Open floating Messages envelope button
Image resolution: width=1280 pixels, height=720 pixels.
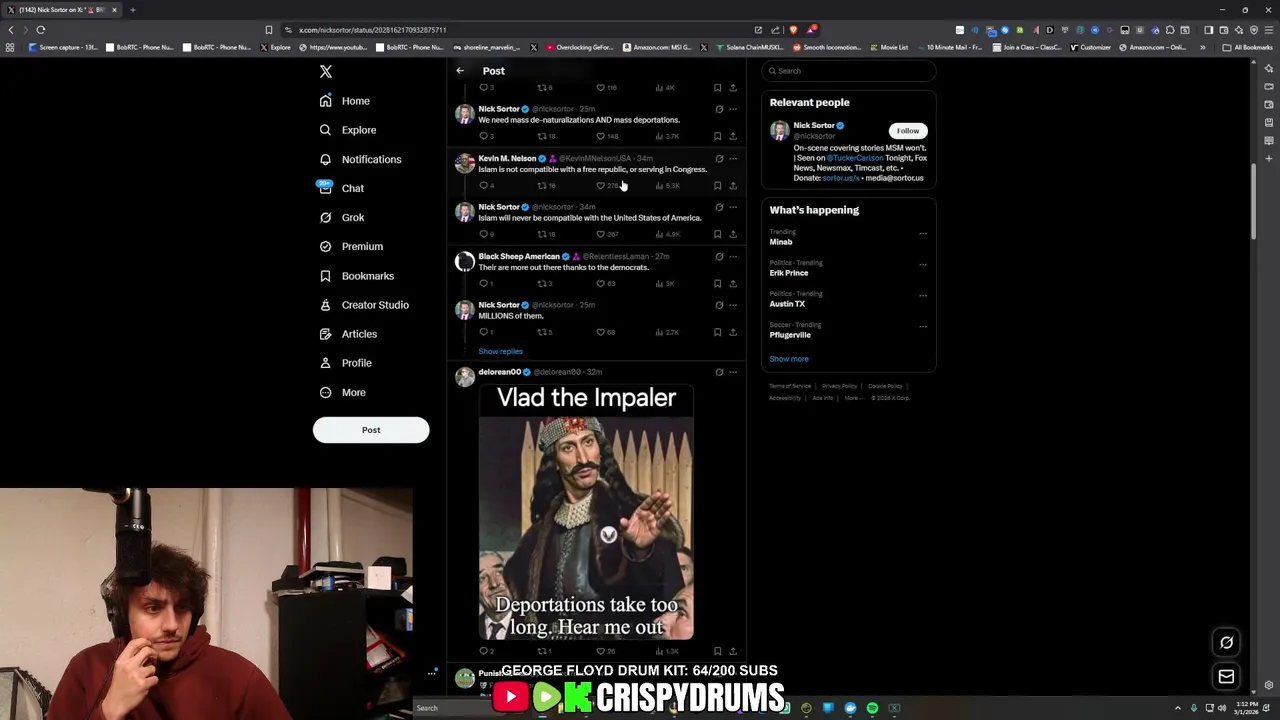pyautogui.click(x=1226, y=677)
